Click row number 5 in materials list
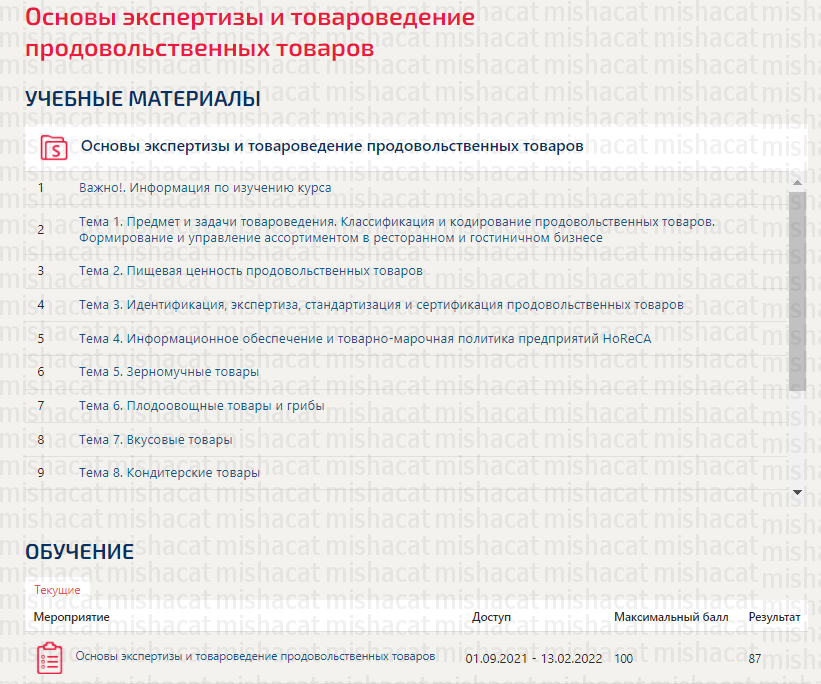The height and width of the screenshot is (684, 821). pyautogui.click(x=41, y=339)
